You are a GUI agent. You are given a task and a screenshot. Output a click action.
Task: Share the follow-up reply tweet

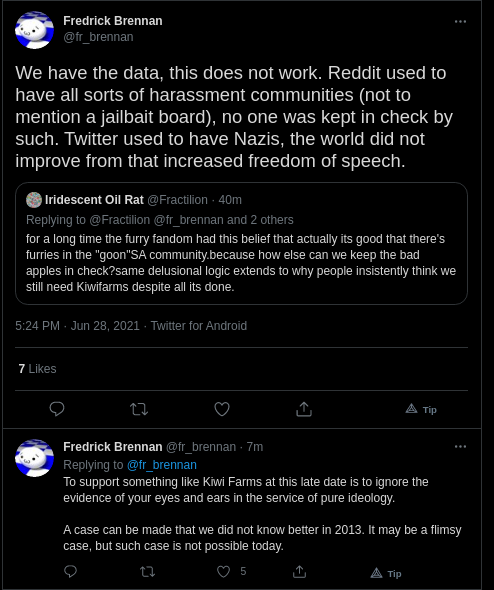coord(299,572)
